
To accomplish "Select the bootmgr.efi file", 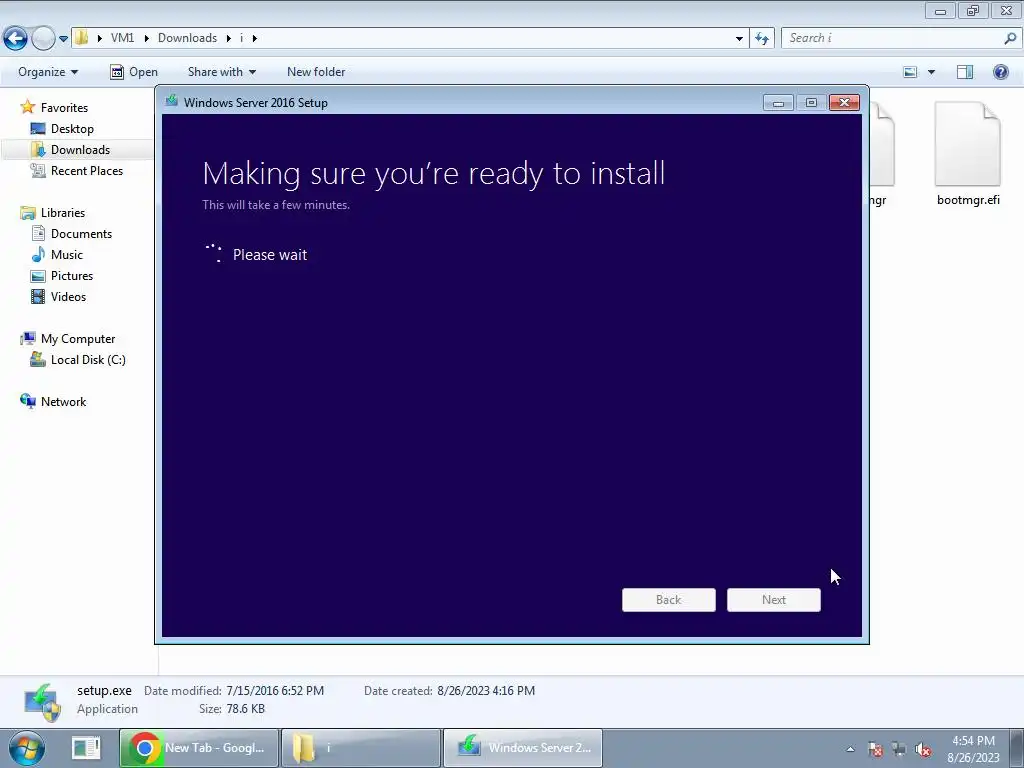I will point(968,153).
